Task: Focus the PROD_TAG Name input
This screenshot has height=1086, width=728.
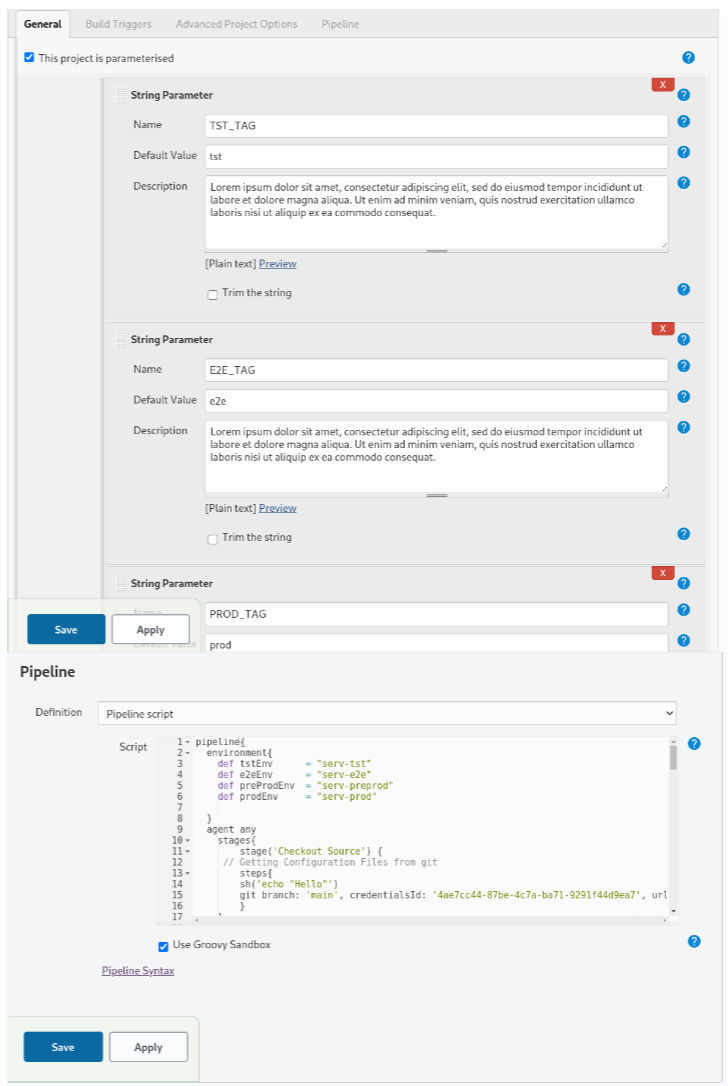Action: [436, 614]
